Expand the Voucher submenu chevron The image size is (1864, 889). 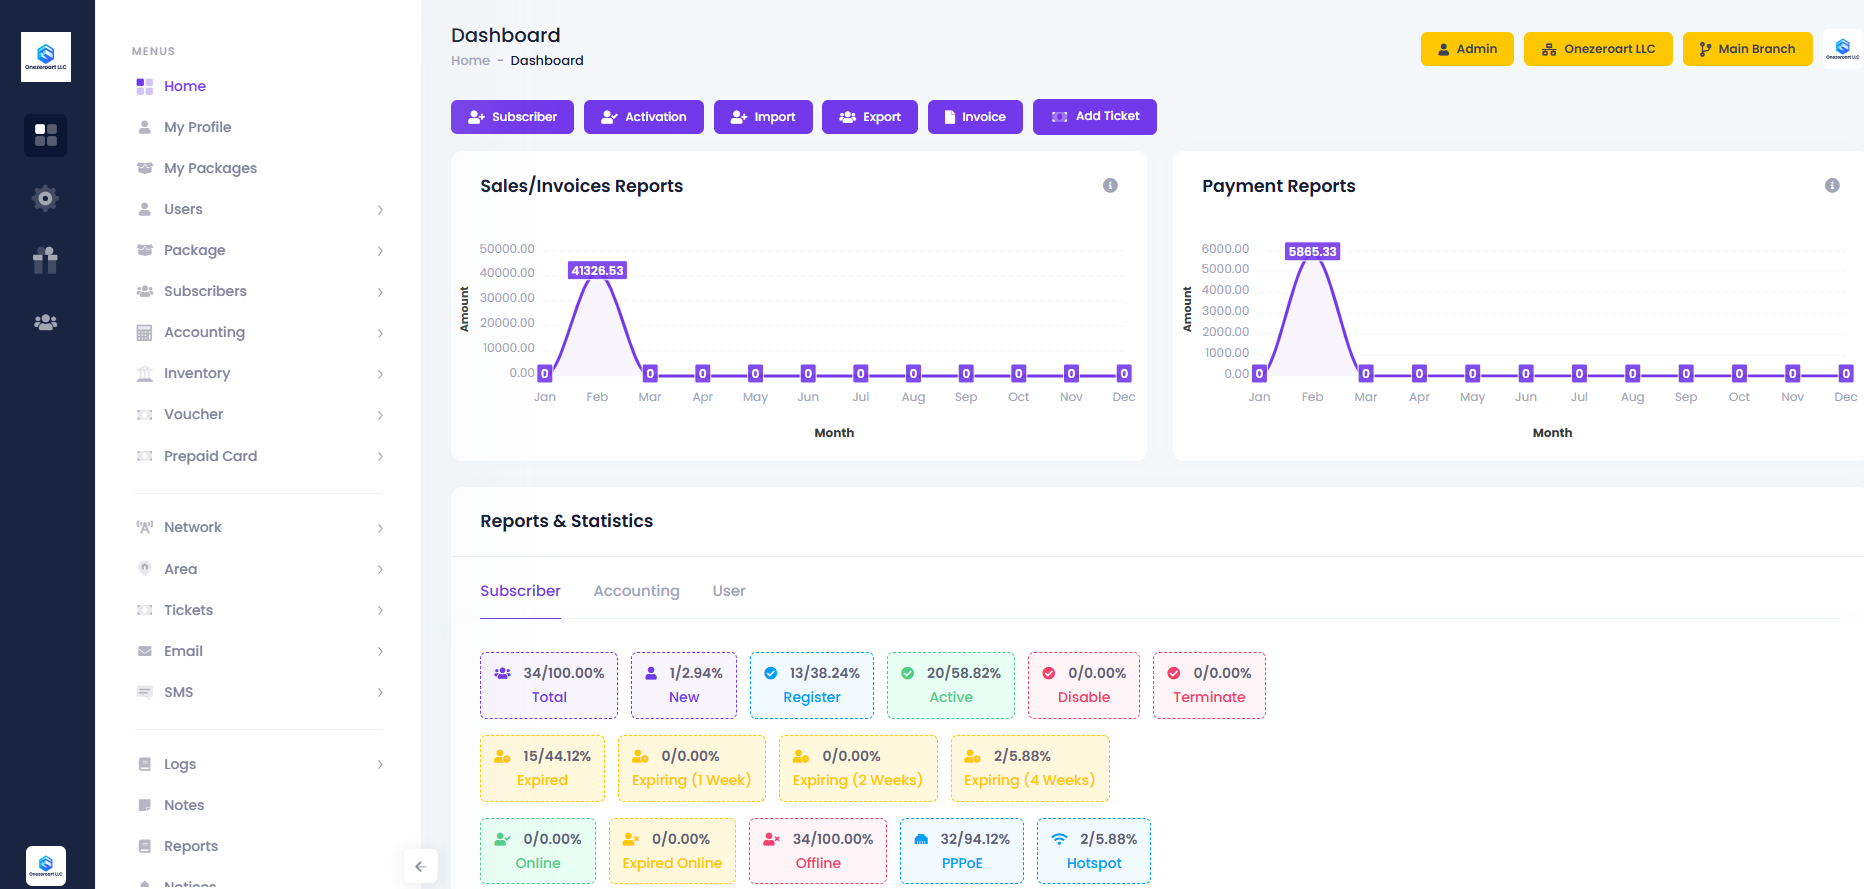click(x=380, y=415)
